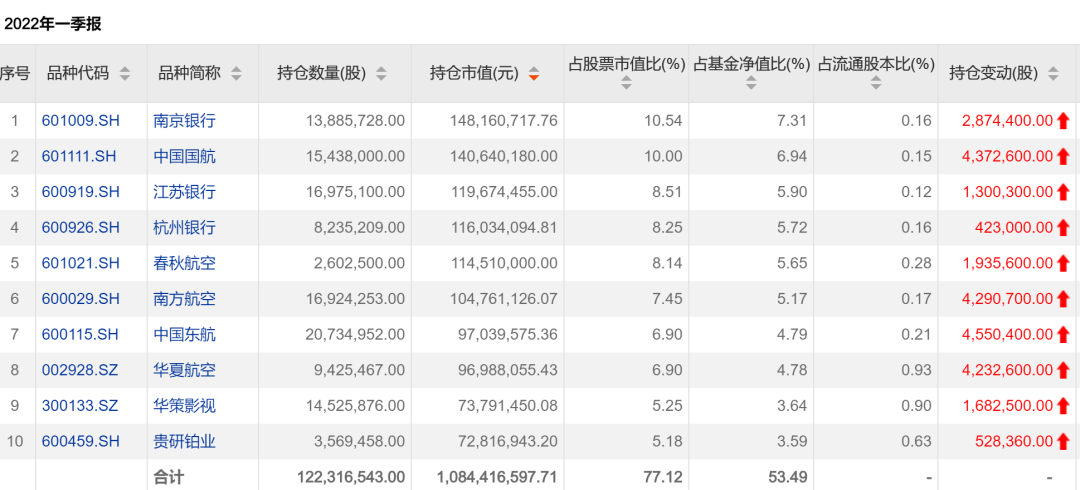Click the 贵研铂业 stock link
Image resolution: width=1080 pixels, height=490 pixels.
pyautogui.click(x=184, y=441)
